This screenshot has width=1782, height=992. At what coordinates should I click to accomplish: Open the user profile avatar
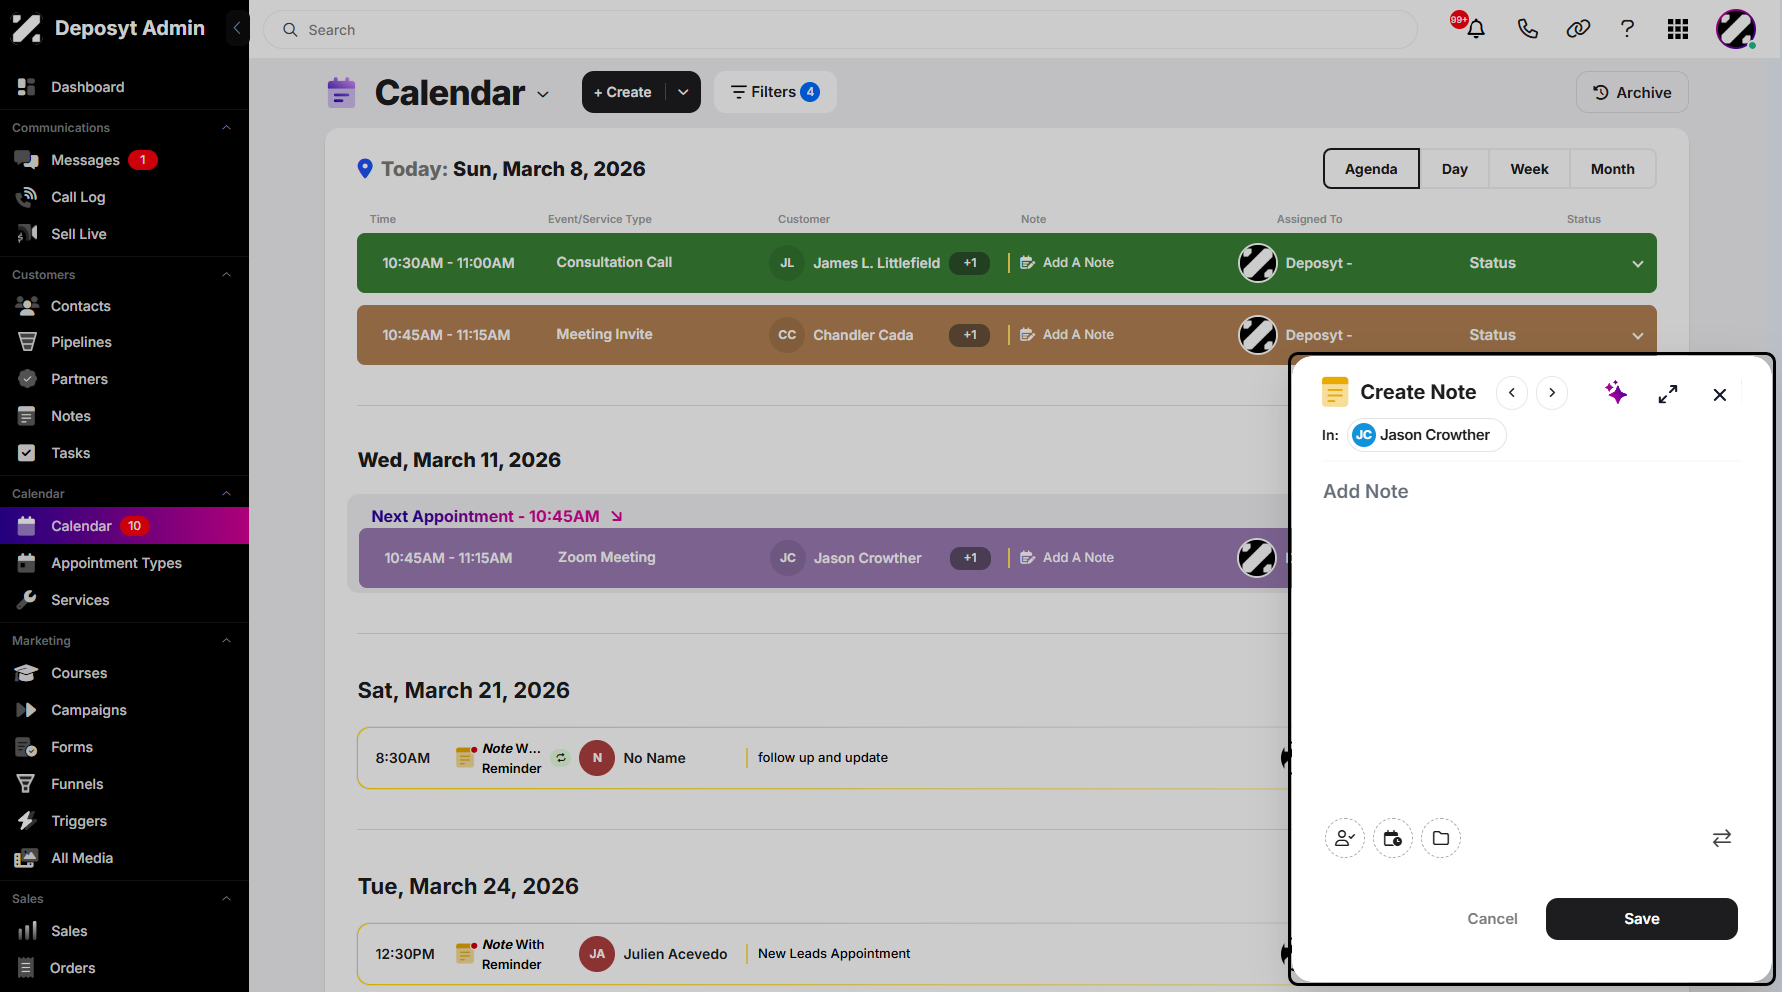click(x=1736, y=29)
